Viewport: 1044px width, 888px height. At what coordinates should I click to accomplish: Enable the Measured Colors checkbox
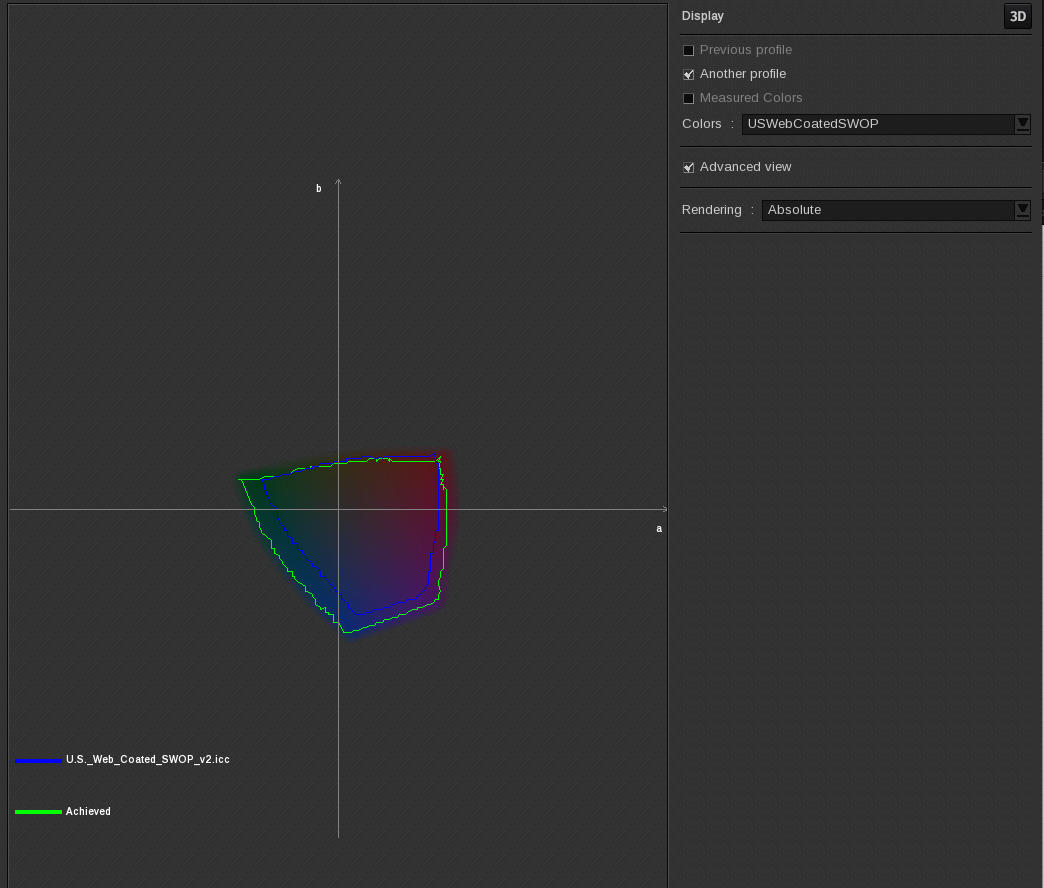(x=688, y=97)
